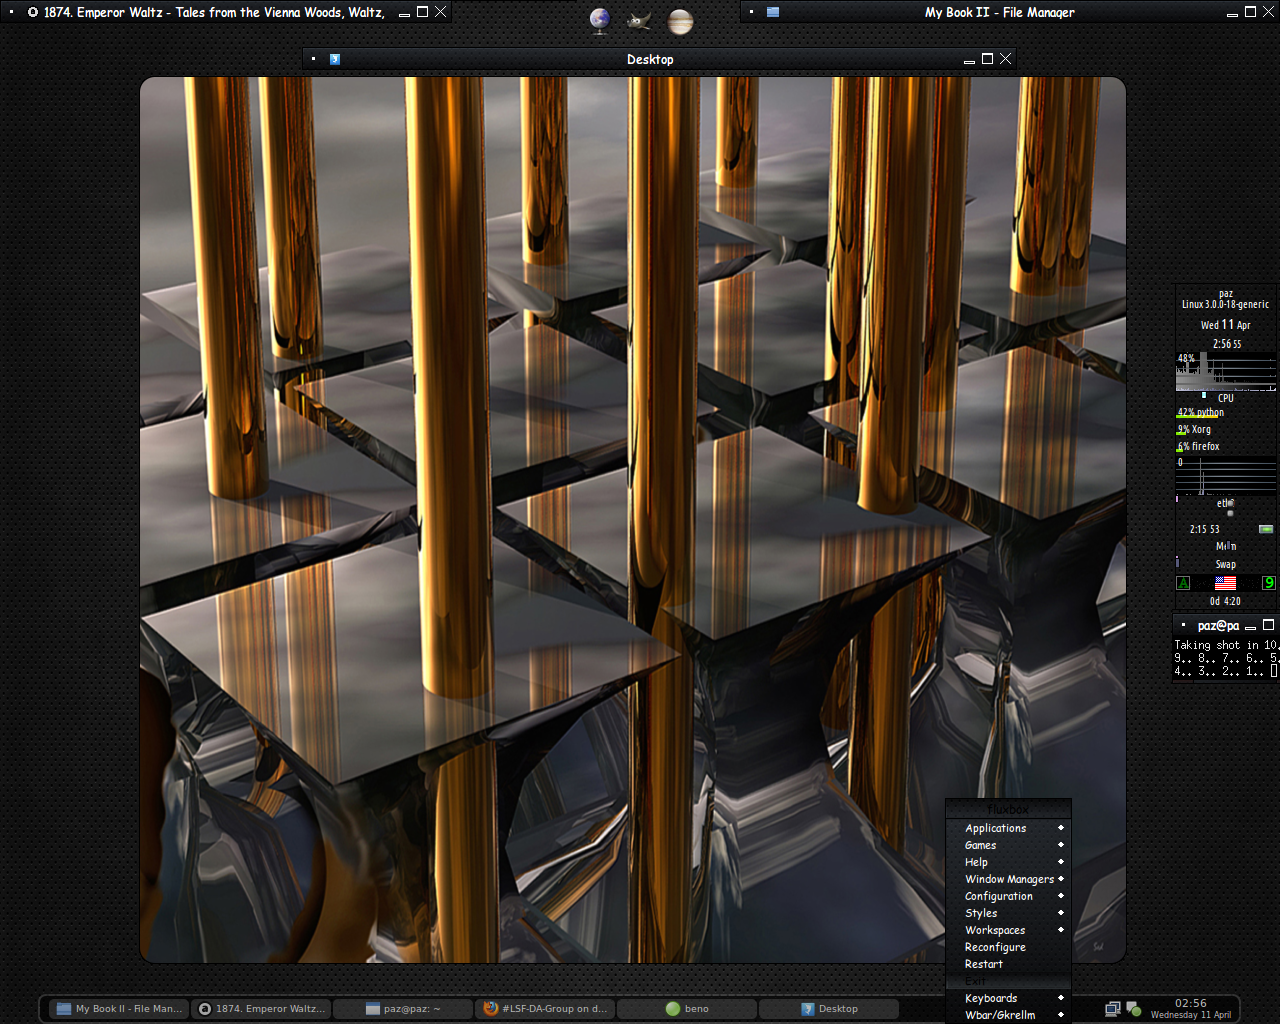This screenshot has width=1280, height=1024.
Task: Click the Wed 11 Apr date in GKrellM
Action: [x=1226, y=324]
